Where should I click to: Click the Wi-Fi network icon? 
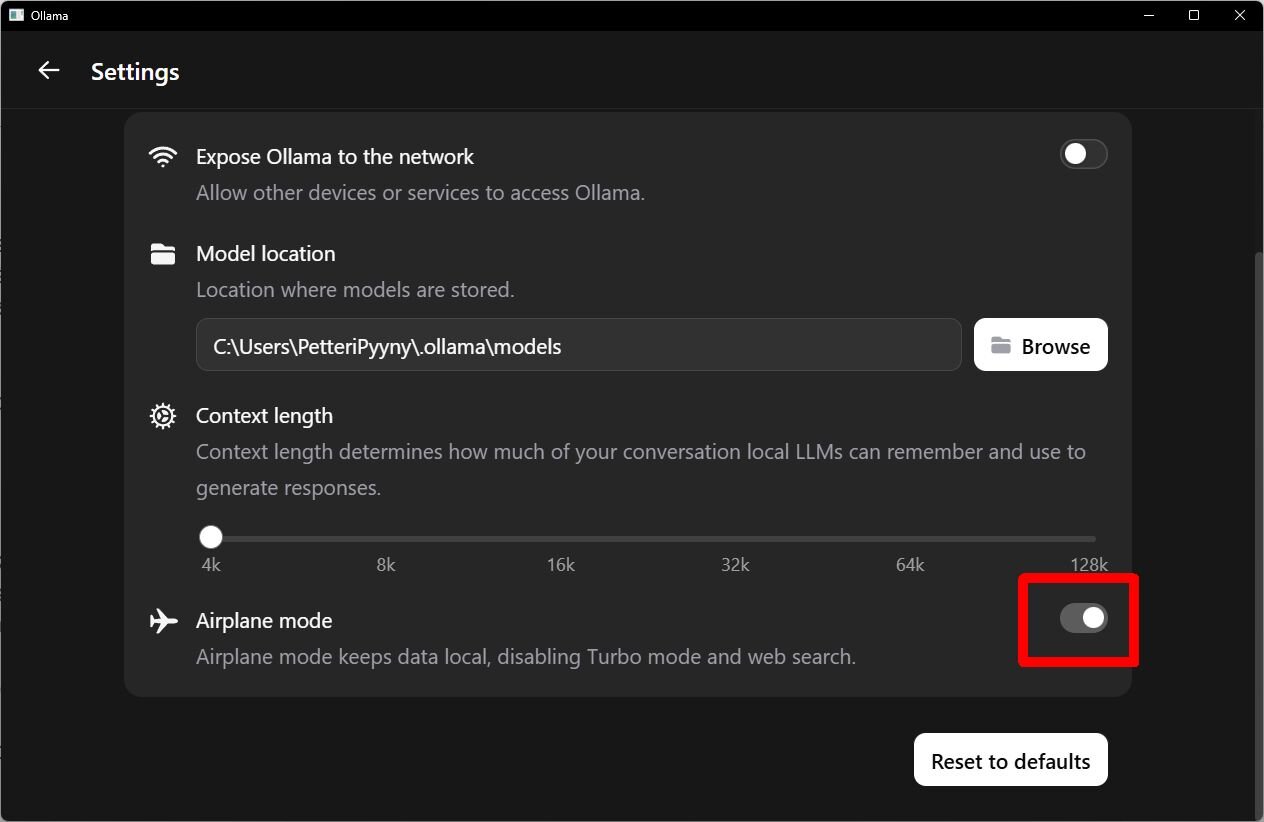tap(163, 157)
